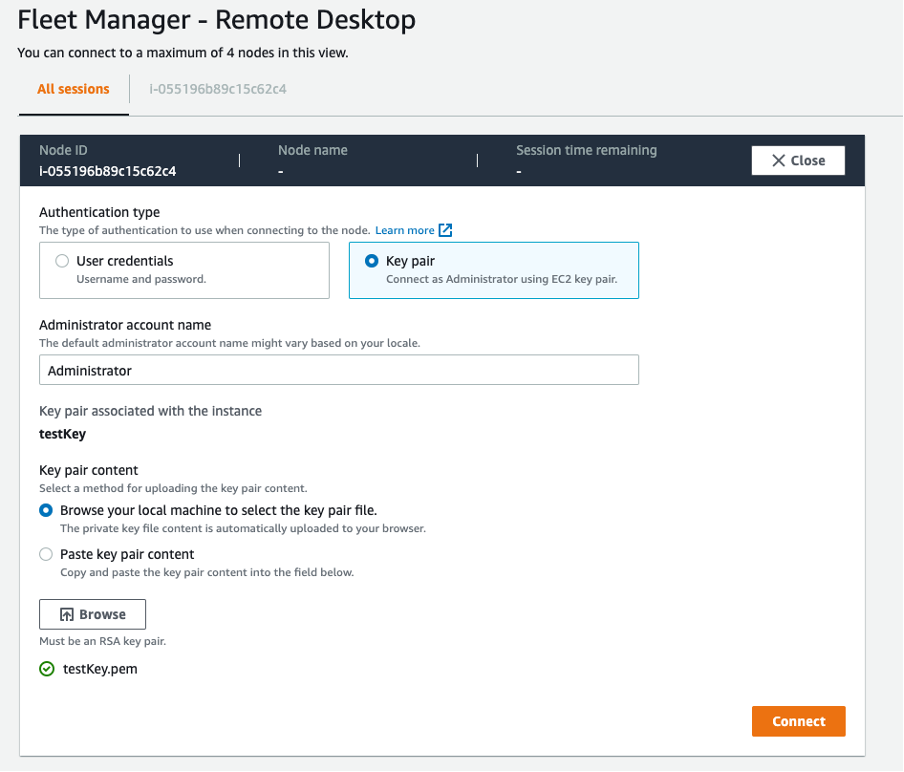Click the Node name header label
The width and height of the screenshot is (904, 772).
pos(312,150)
